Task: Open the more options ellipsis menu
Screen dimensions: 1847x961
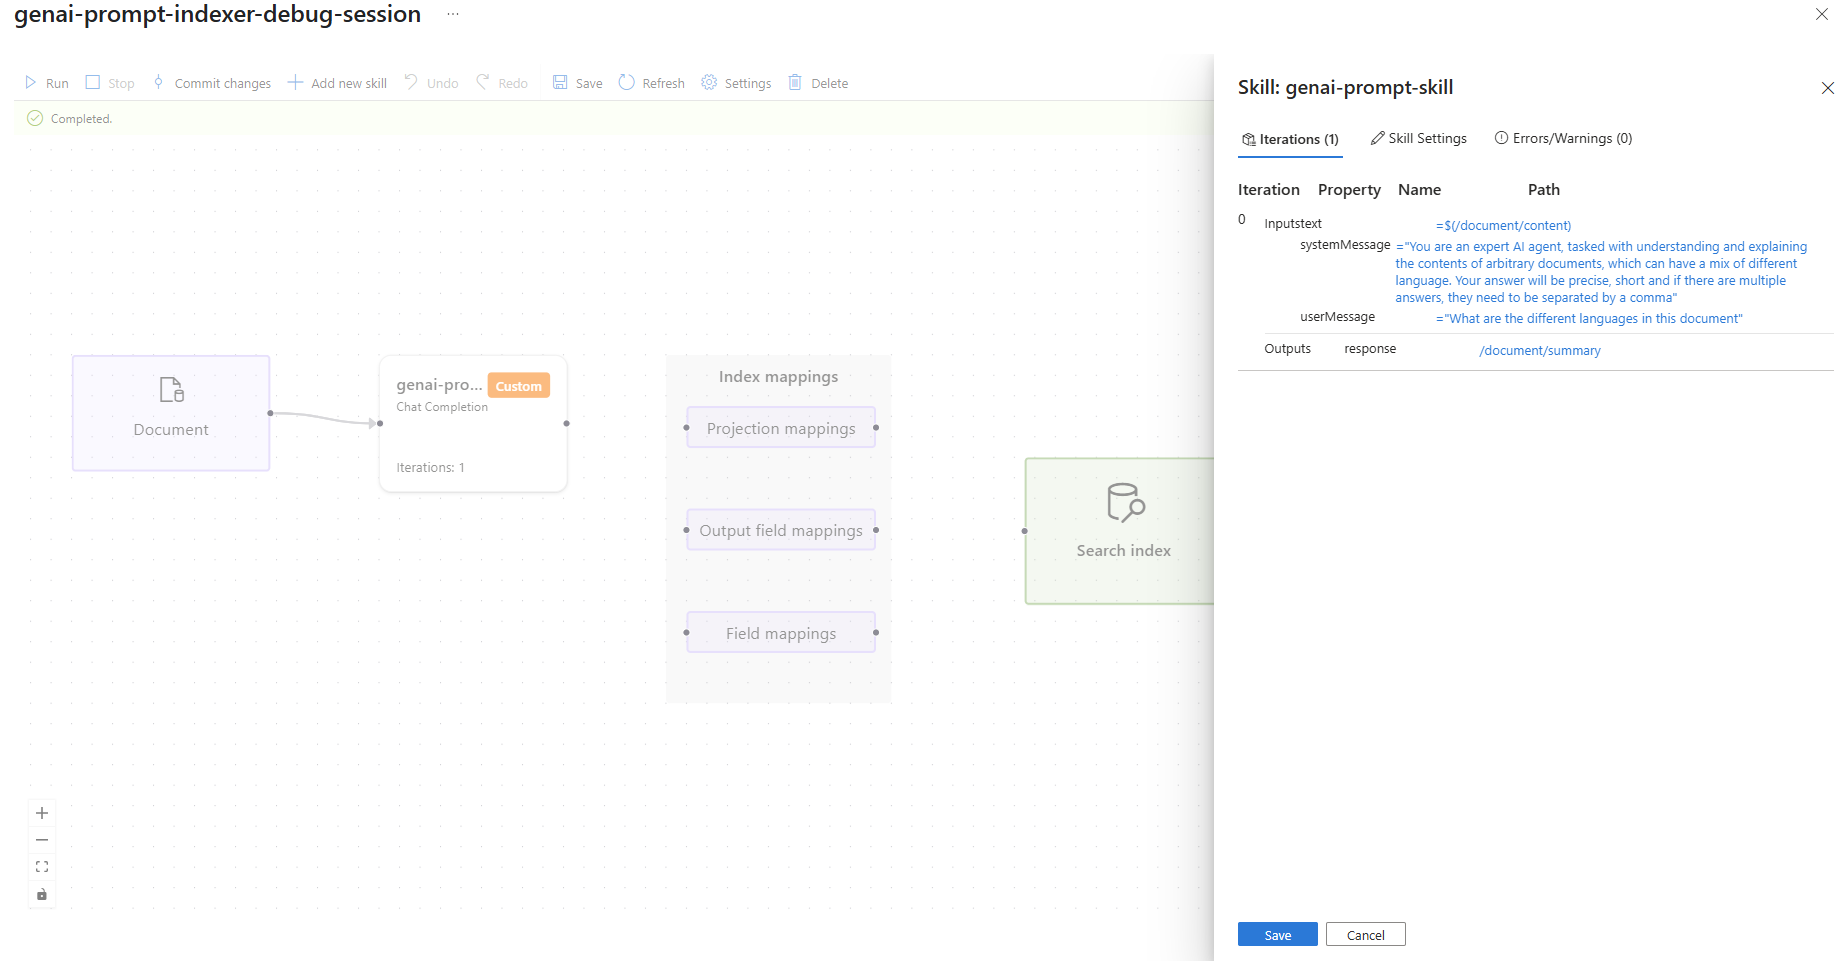Action: [453, 14]
